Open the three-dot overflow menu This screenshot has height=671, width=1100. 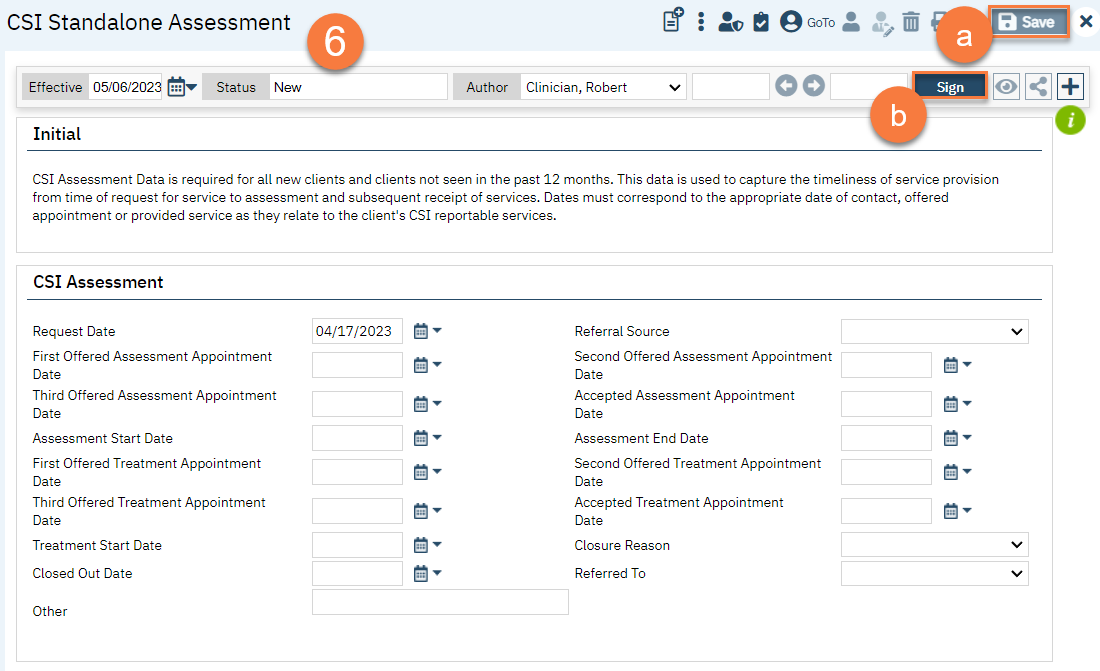(700, 21)
